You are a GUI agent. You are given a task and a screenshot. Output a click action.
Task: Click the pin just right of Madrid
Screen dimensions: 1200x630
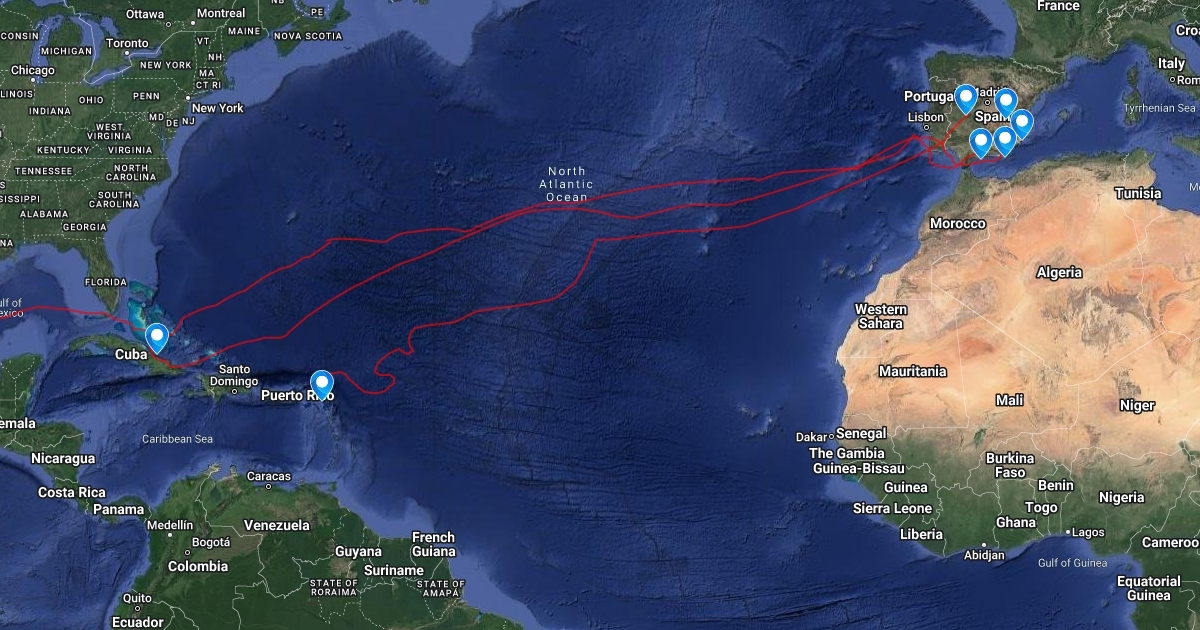click(1005, 104)
